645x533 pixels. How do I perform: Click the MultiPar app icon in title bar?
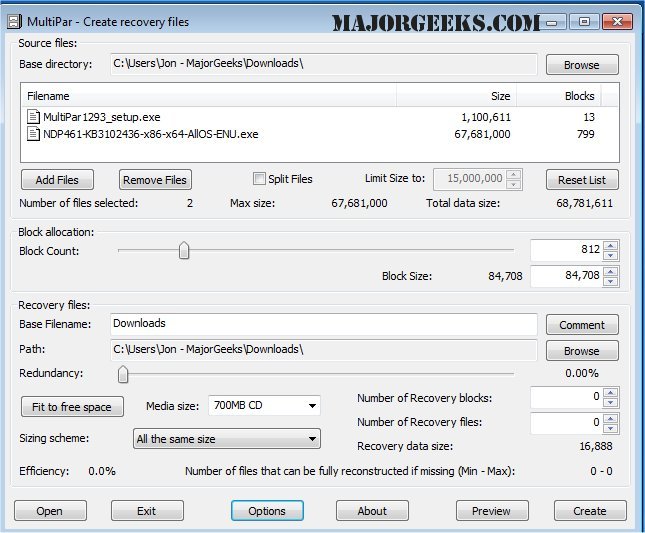15,20
